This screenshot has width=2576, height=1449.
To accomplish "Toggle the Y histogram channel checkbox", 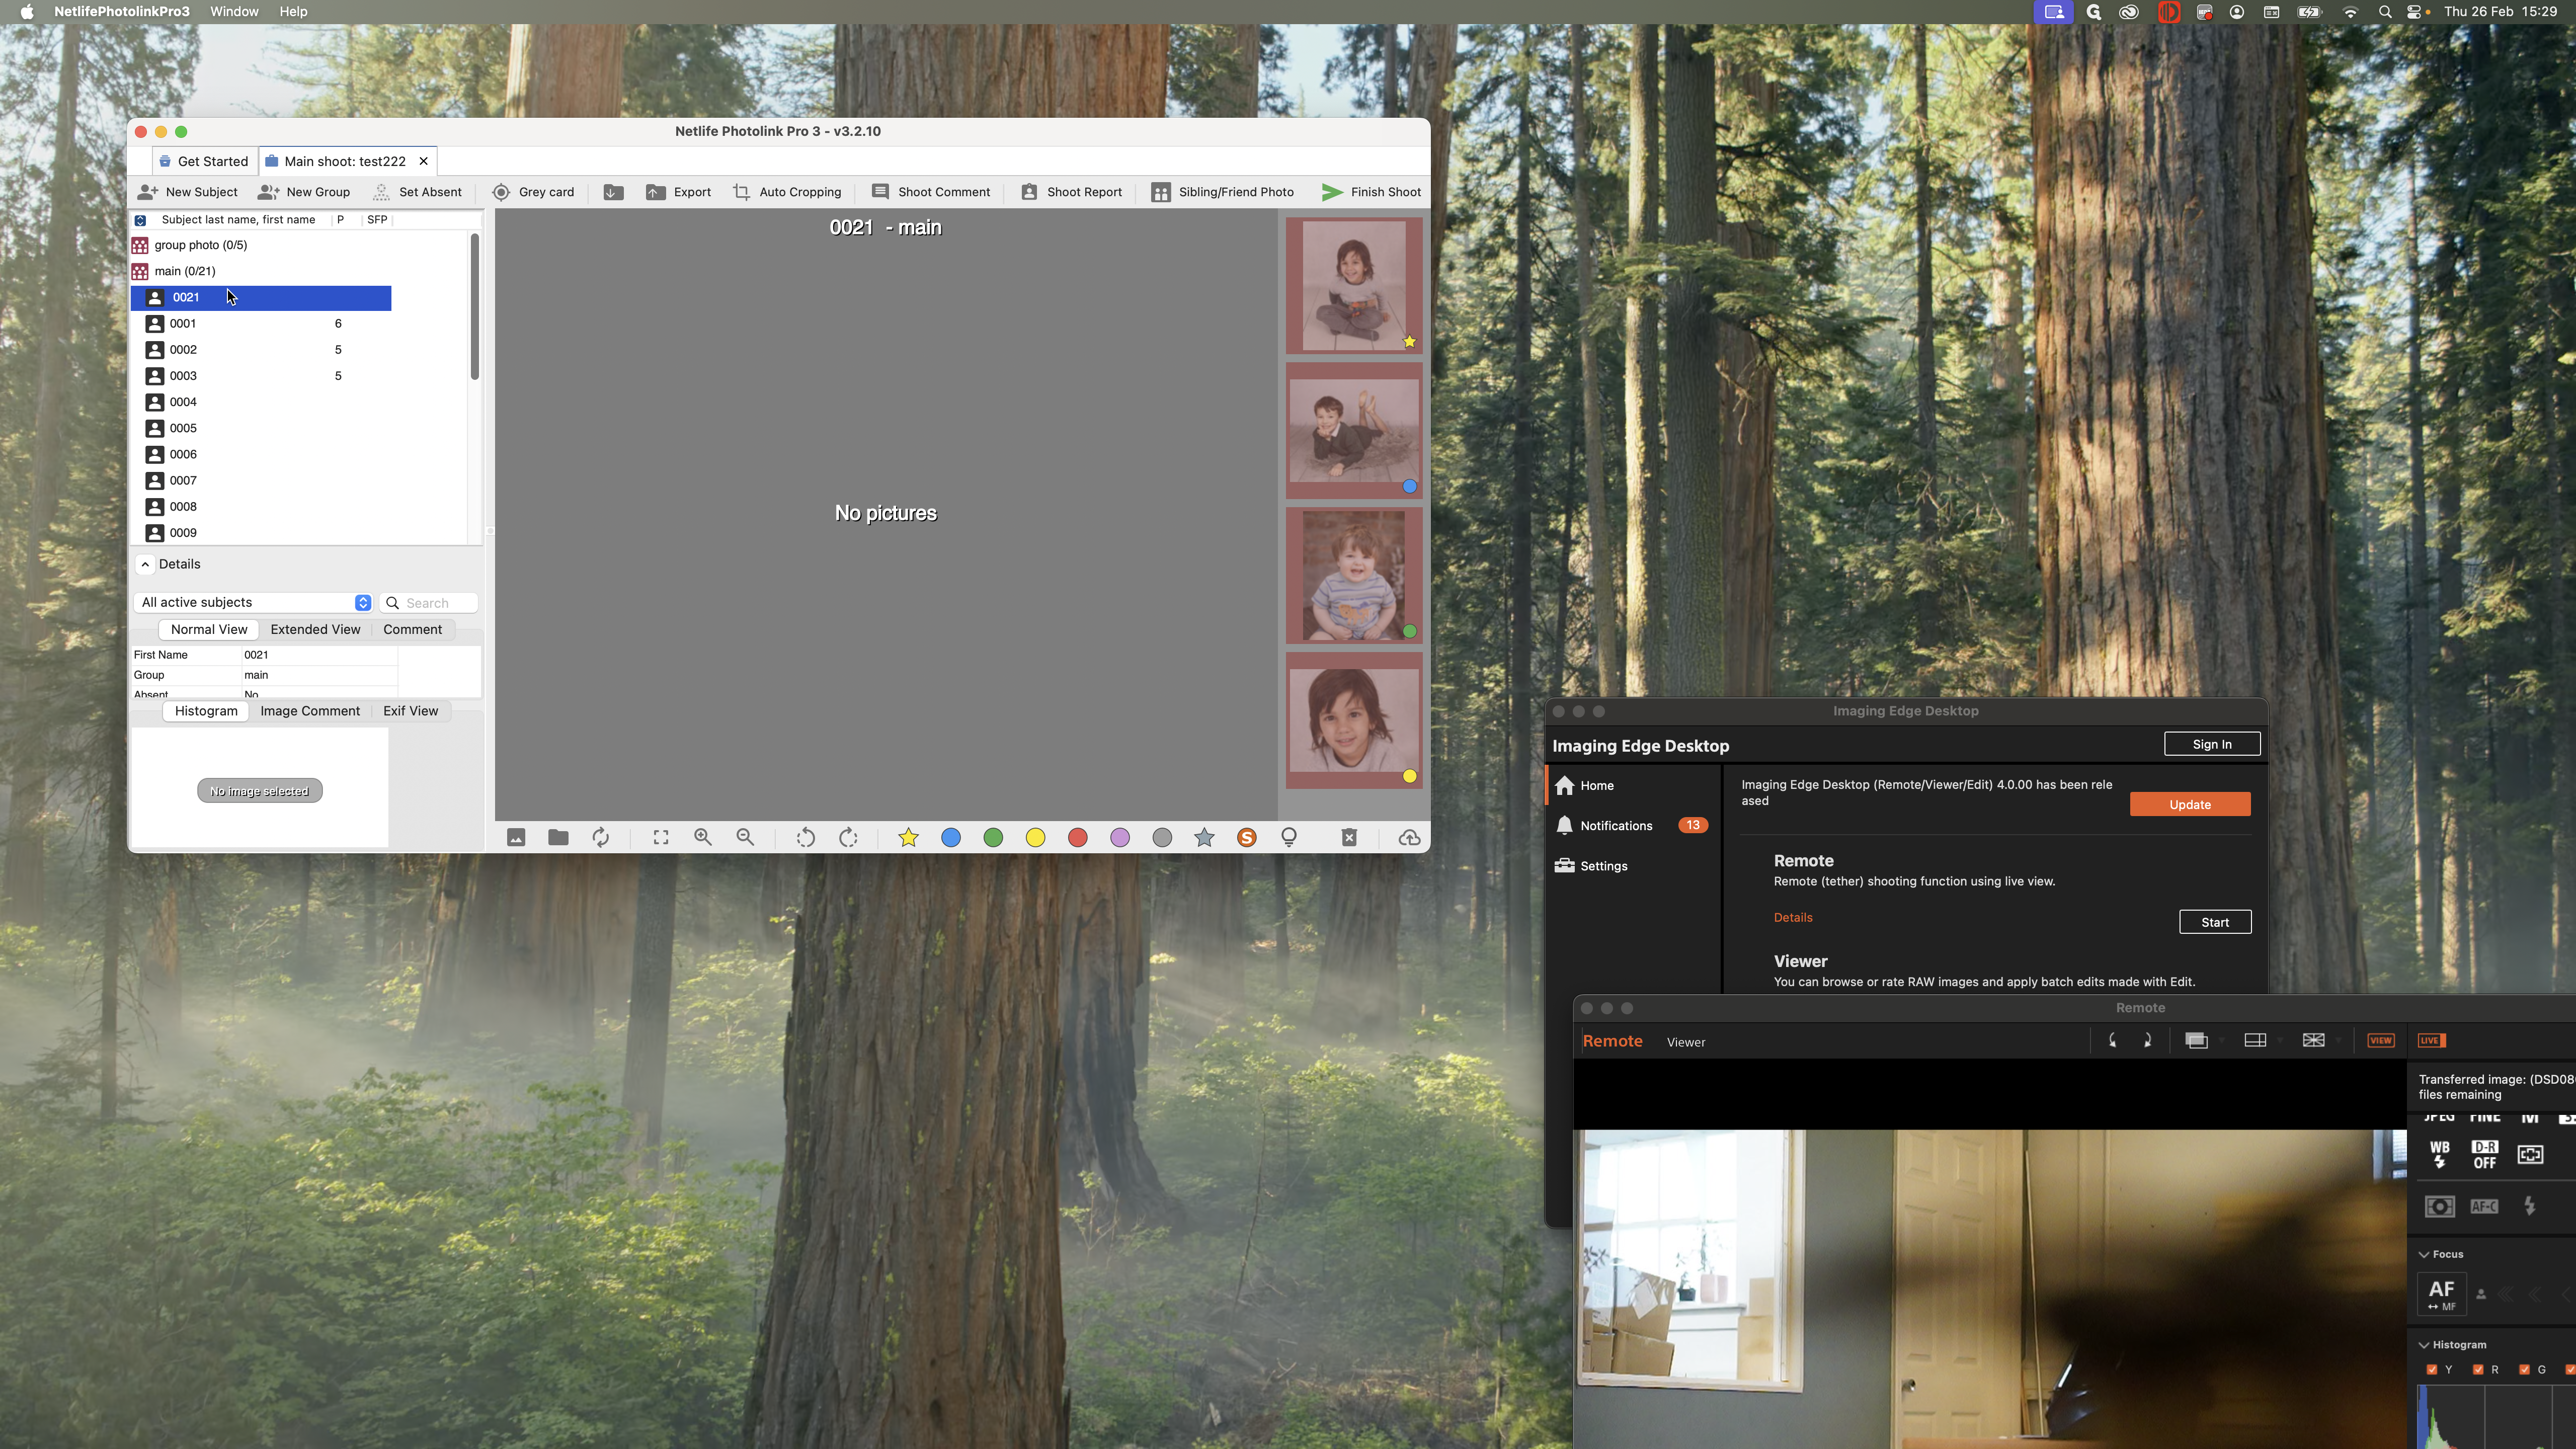I will [x=2432, y=1370].
